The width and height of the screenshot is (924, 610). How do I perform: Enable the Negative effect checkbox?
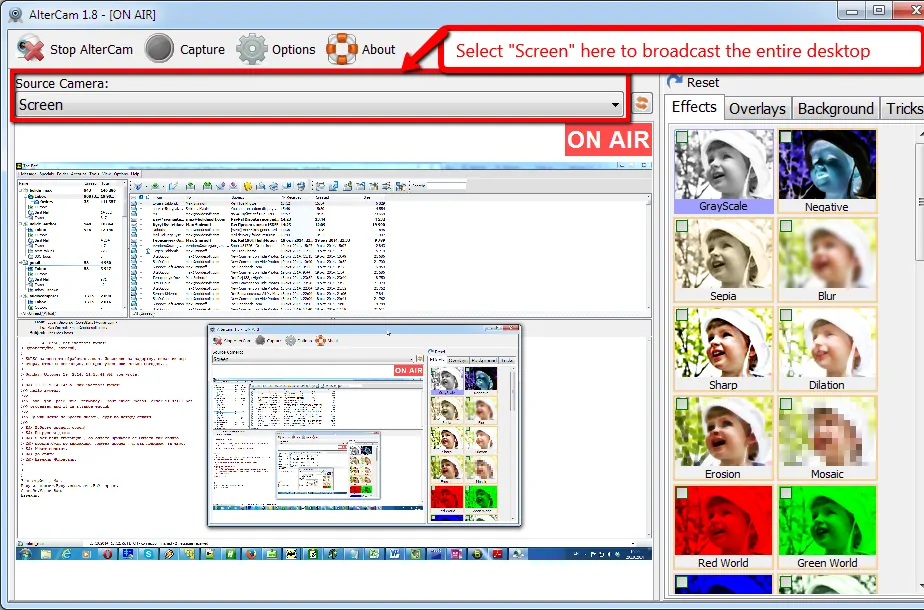786,137
